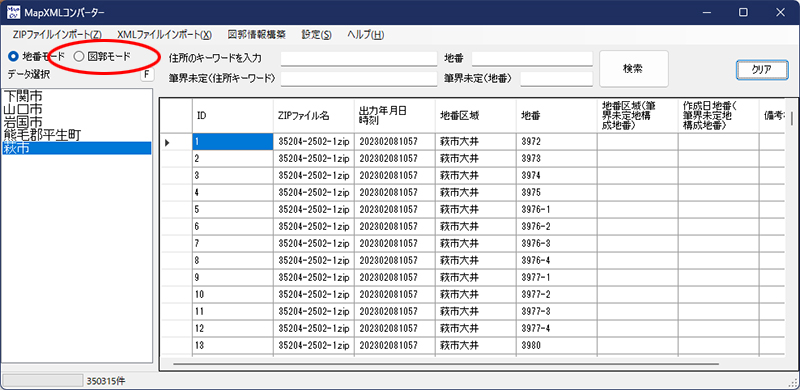800x390 pixels.
Task: Minimize the MapXML converter window
Action: pyautogui.click(x=707, y=12)
